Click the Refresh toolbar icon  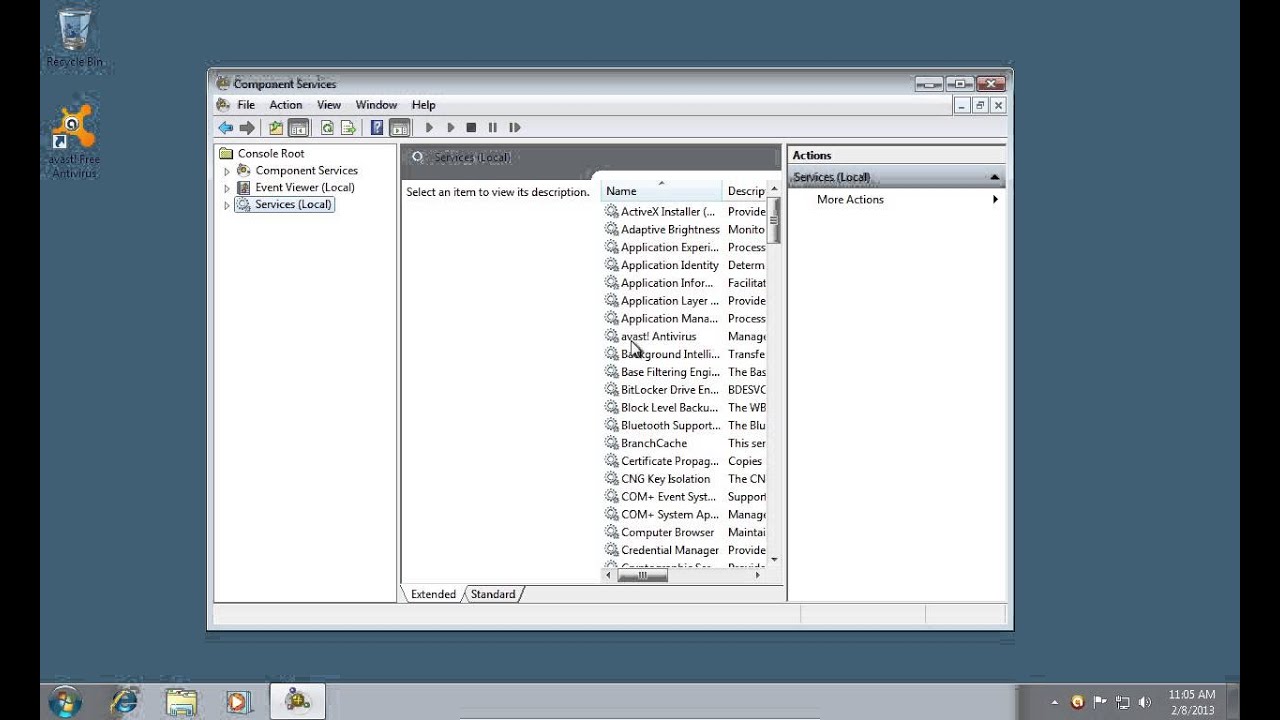327,128
